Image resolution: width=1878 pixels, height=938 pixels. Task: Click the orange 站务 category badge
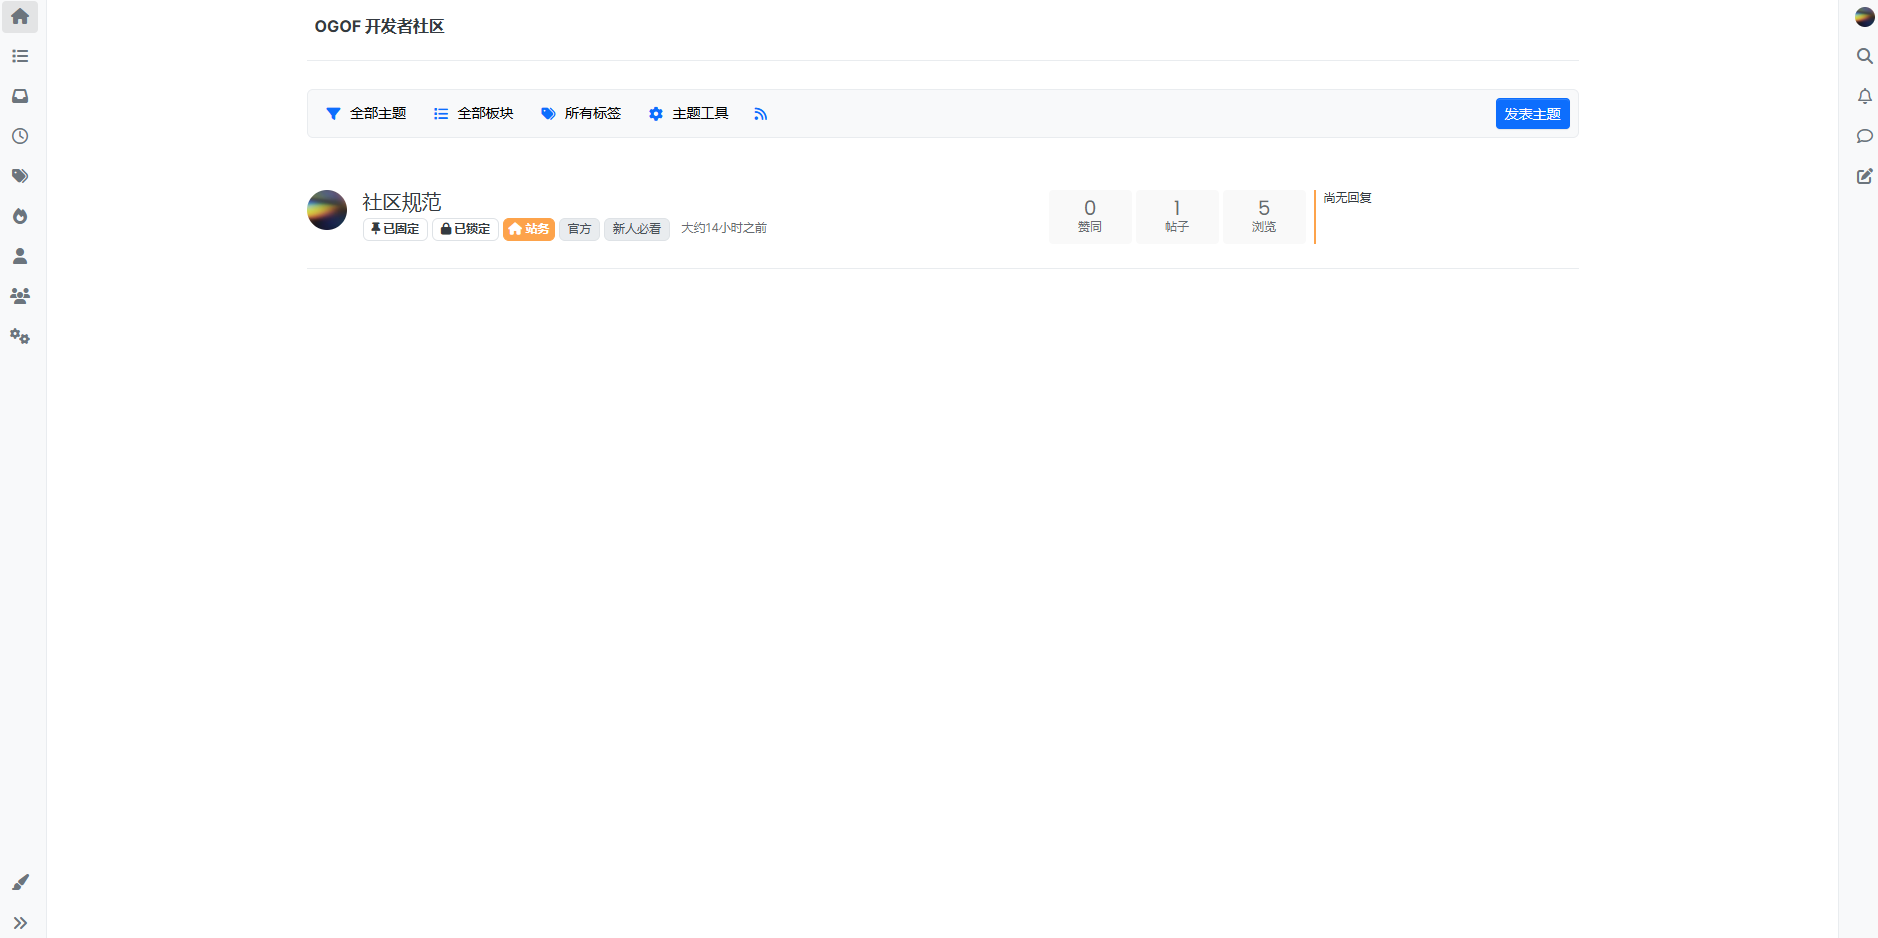(528, 229)
